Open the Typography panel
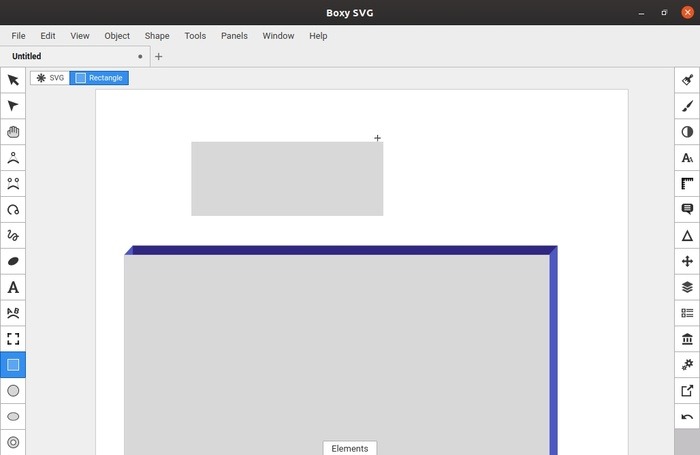 point(687,158)
